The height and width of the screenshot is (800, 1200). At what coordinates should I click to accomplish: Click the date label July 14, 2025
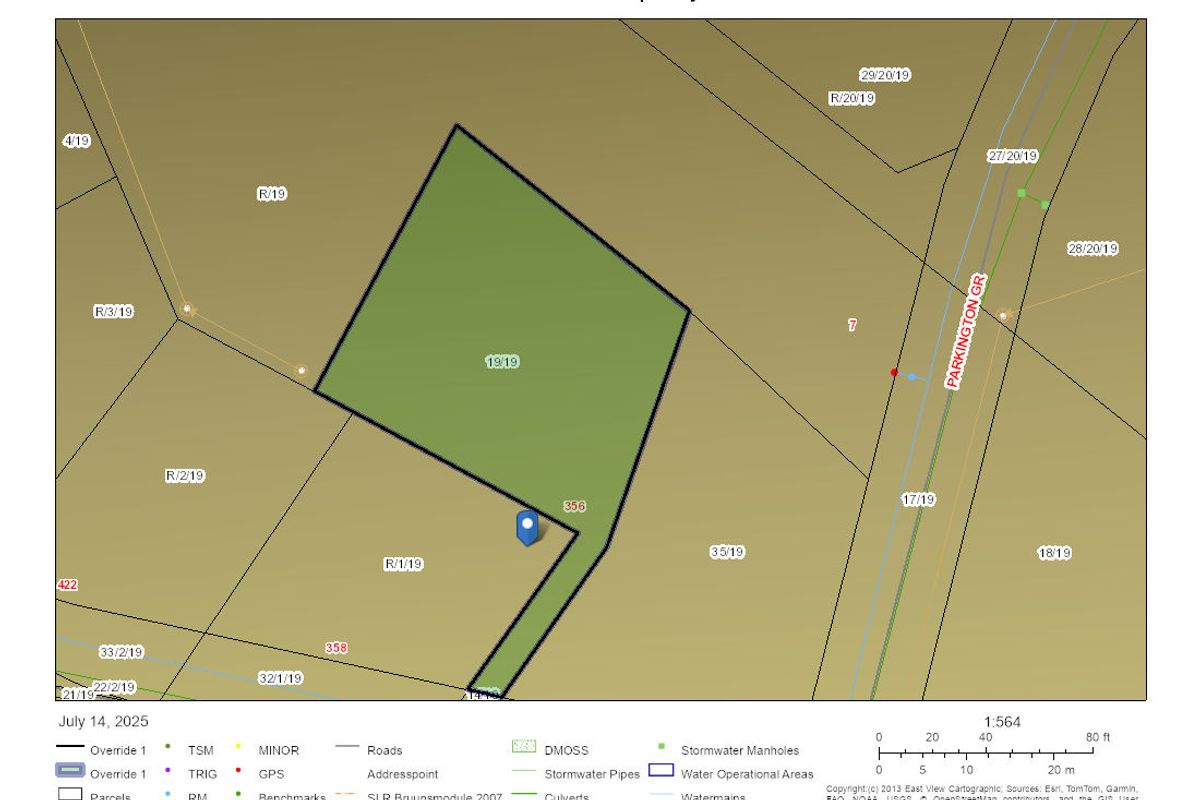[102, 720]
